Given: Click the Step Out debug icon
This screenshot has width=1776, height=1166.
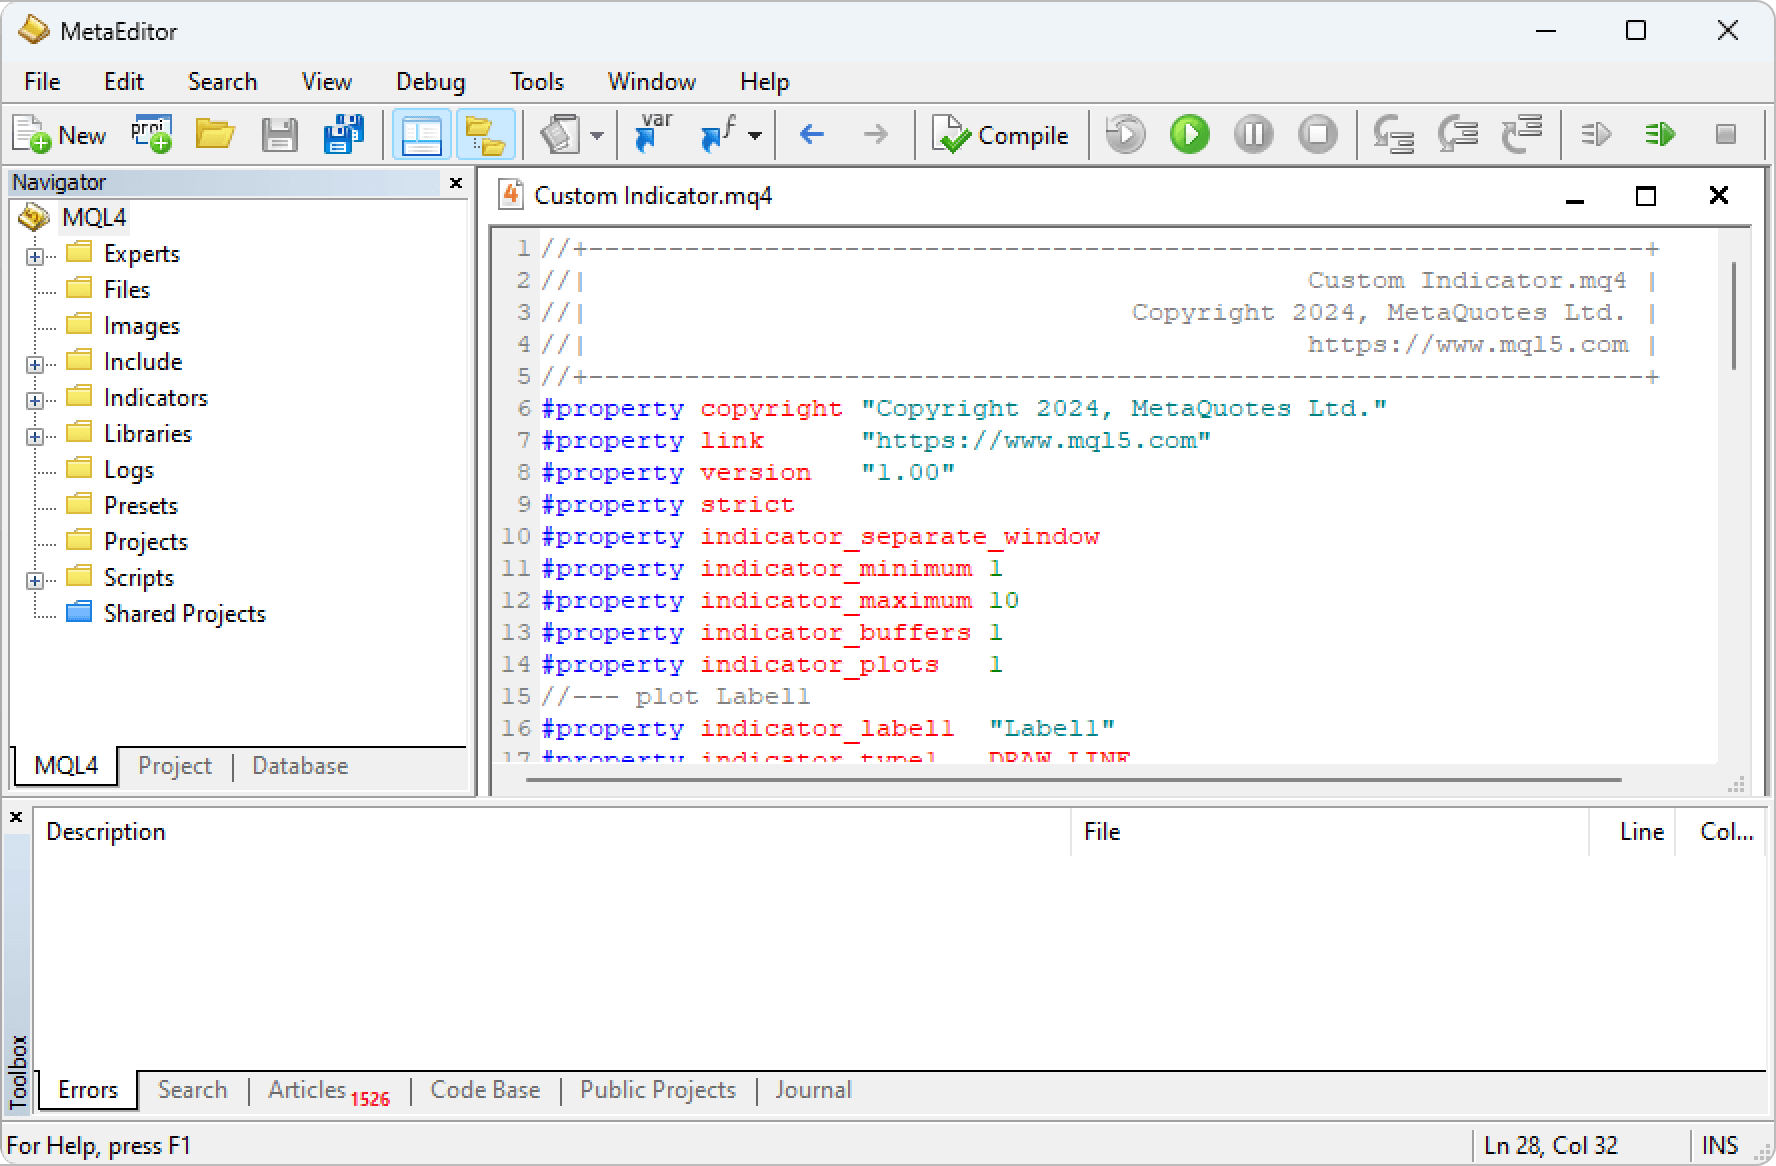Looking at the screenshot, I should pyautogui.click(x=1521, y=135).
